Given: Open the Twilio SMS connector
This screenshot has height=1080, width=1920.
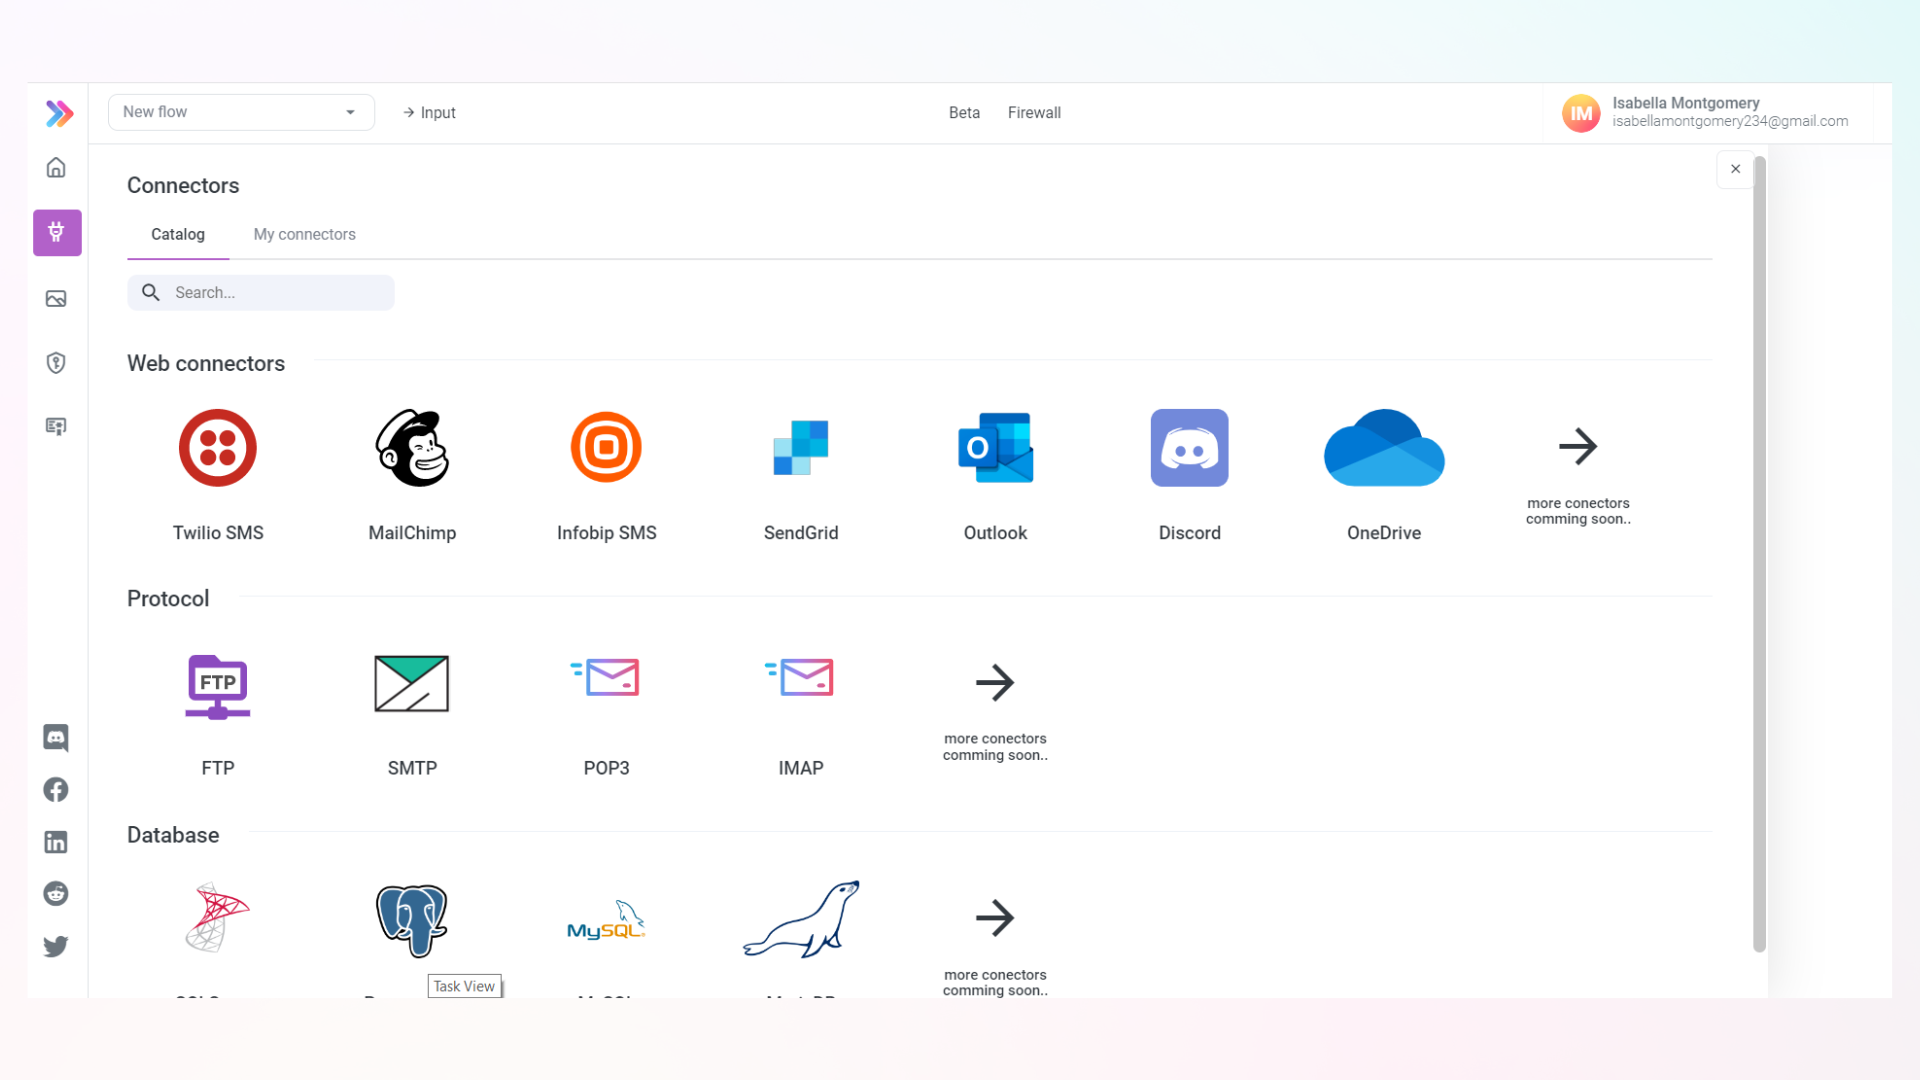Looking at the screenshot, I should [x=218, y=448].
